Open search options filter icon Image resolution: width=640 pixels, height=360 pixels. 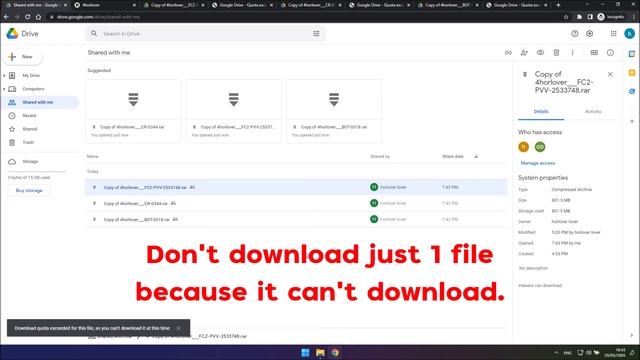point(316,33)
